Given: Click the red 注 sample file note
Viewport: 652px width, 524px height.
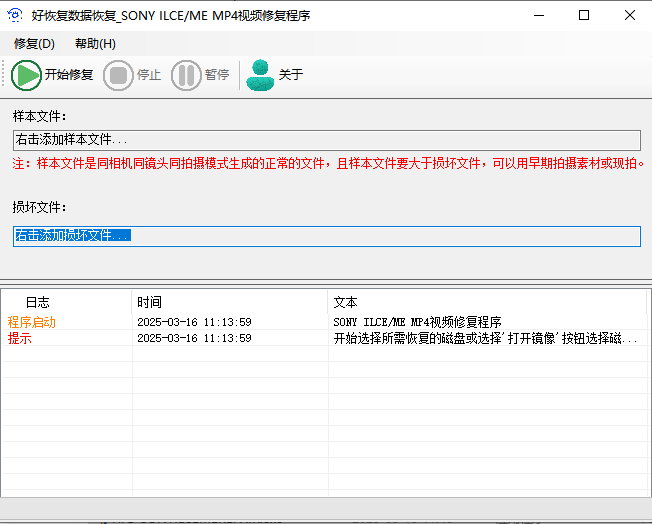Looking at the screenshot, I should point(328,163).
